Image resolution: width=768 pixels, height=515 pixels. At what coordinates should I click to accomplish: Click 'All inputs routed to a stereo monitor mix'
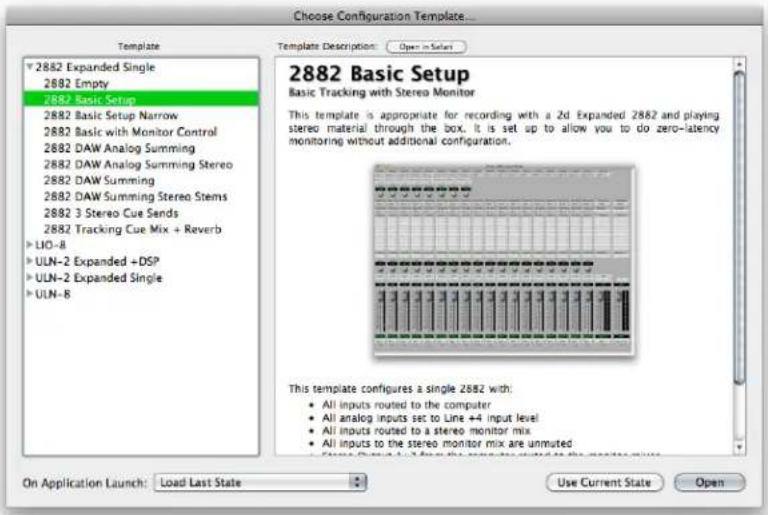coord(426,431)
